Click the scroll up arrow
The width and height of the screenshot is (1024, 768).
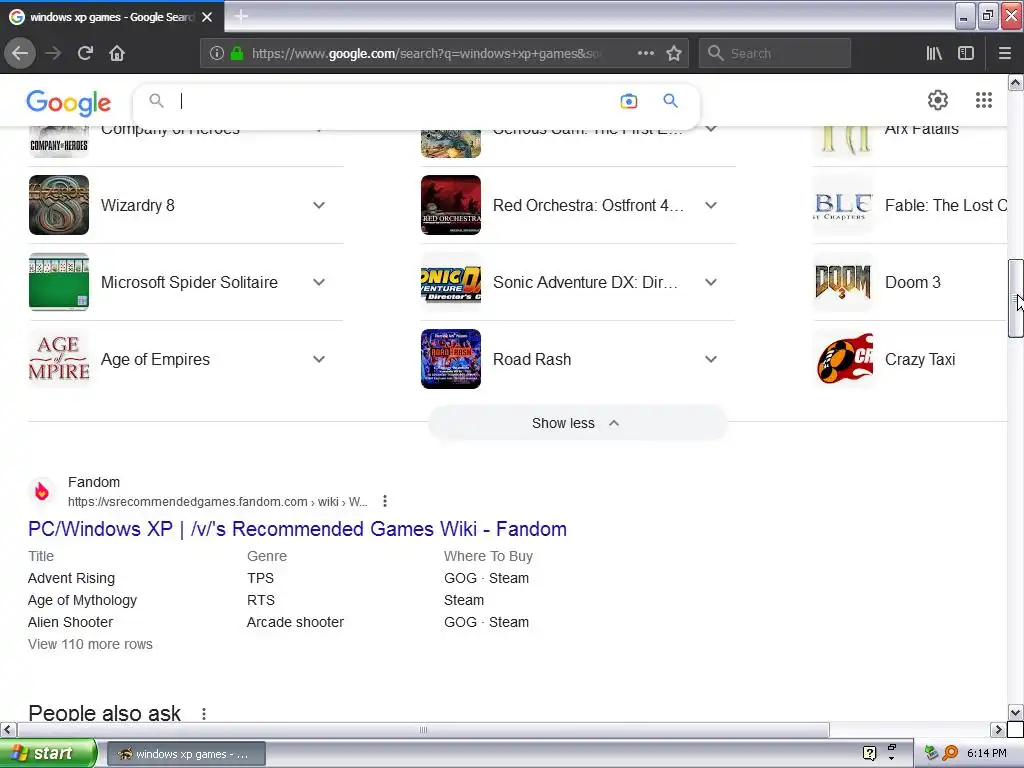tap(1015, 83)
